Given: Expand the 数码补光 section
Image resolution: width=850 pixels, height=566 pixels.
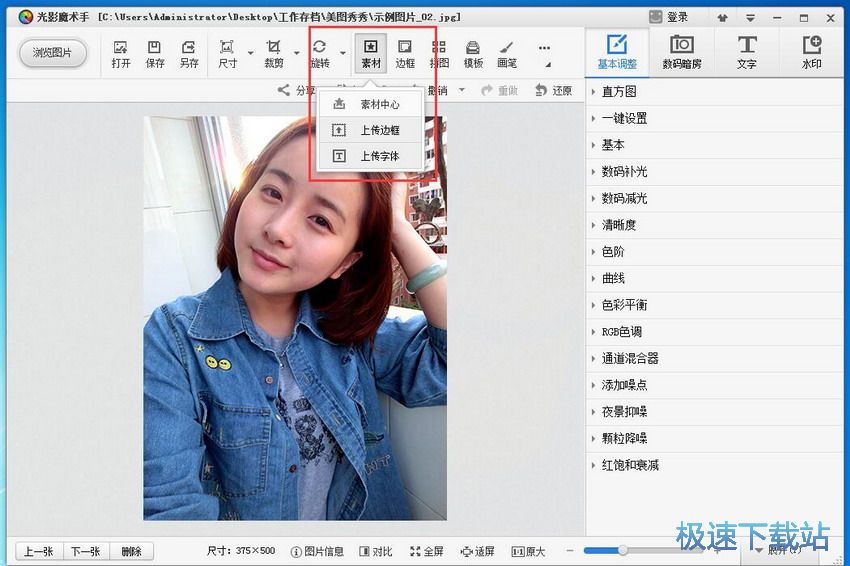Looking at the screenshot, I should tap(714, 172).
